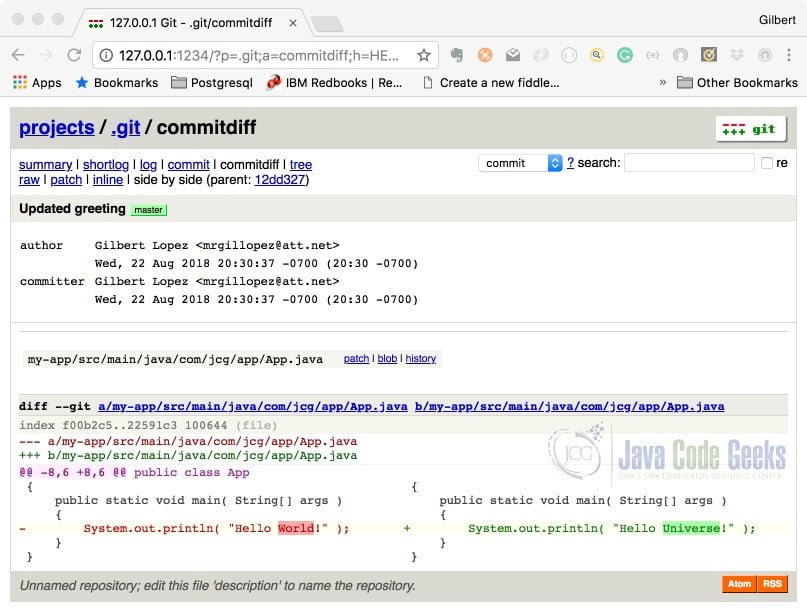
Task: Open Grammarly green extension icon
Action: 624,55
